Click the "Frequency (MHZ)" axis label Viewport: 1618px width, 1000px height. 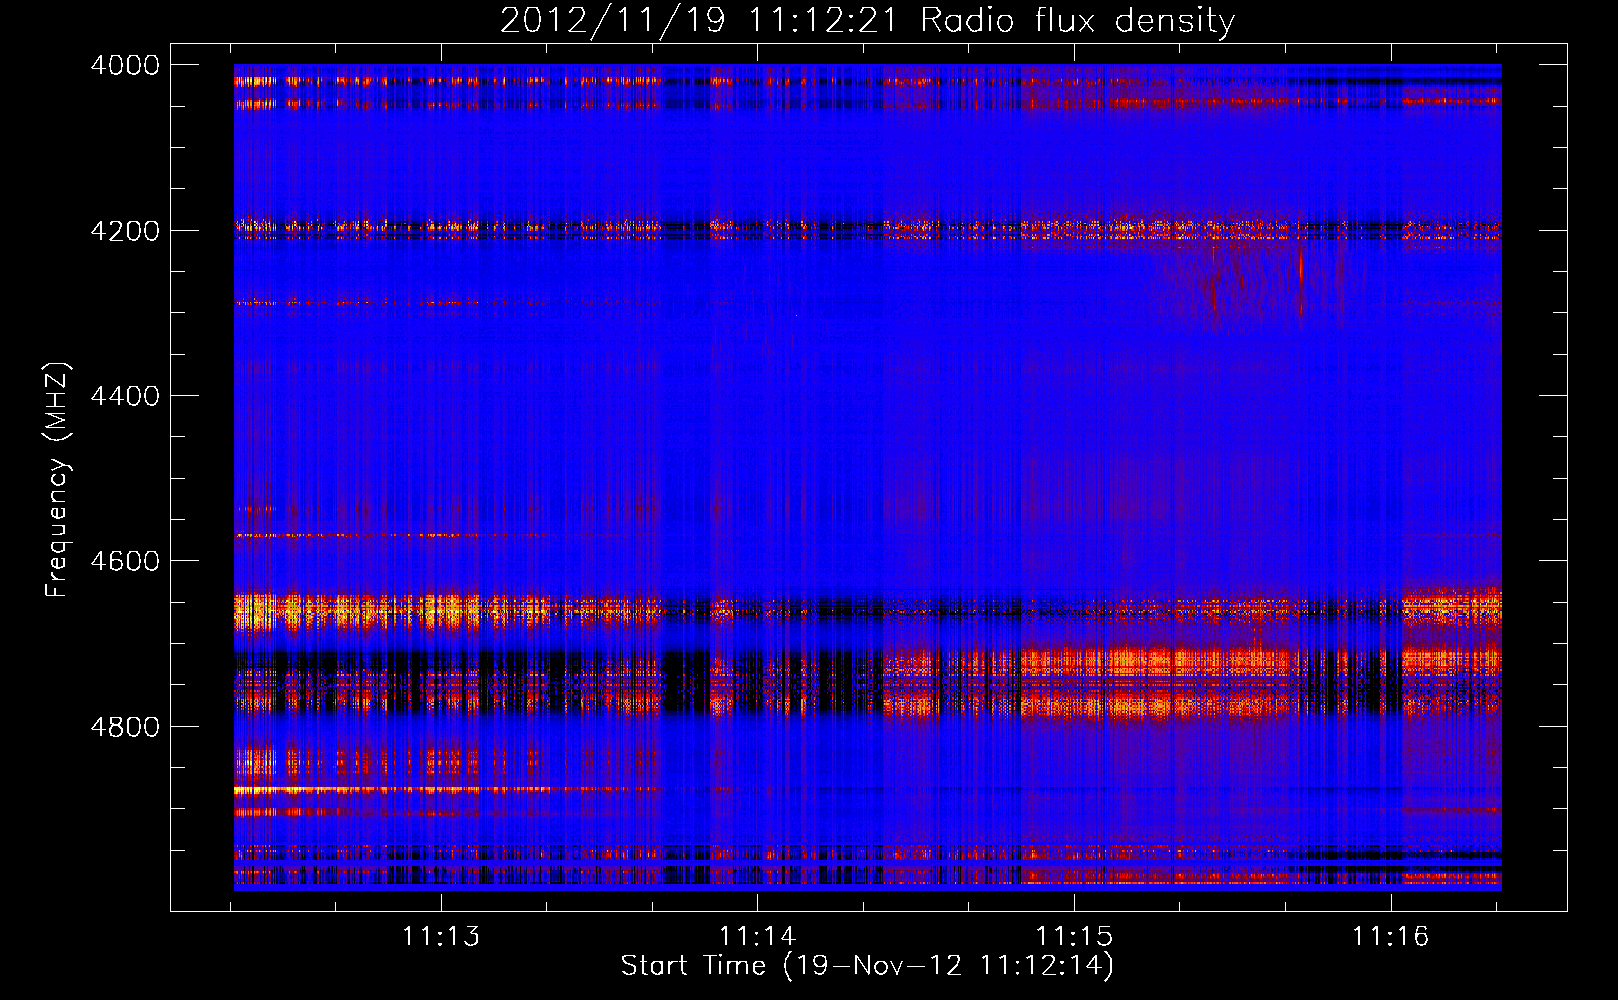coord(58,479)
